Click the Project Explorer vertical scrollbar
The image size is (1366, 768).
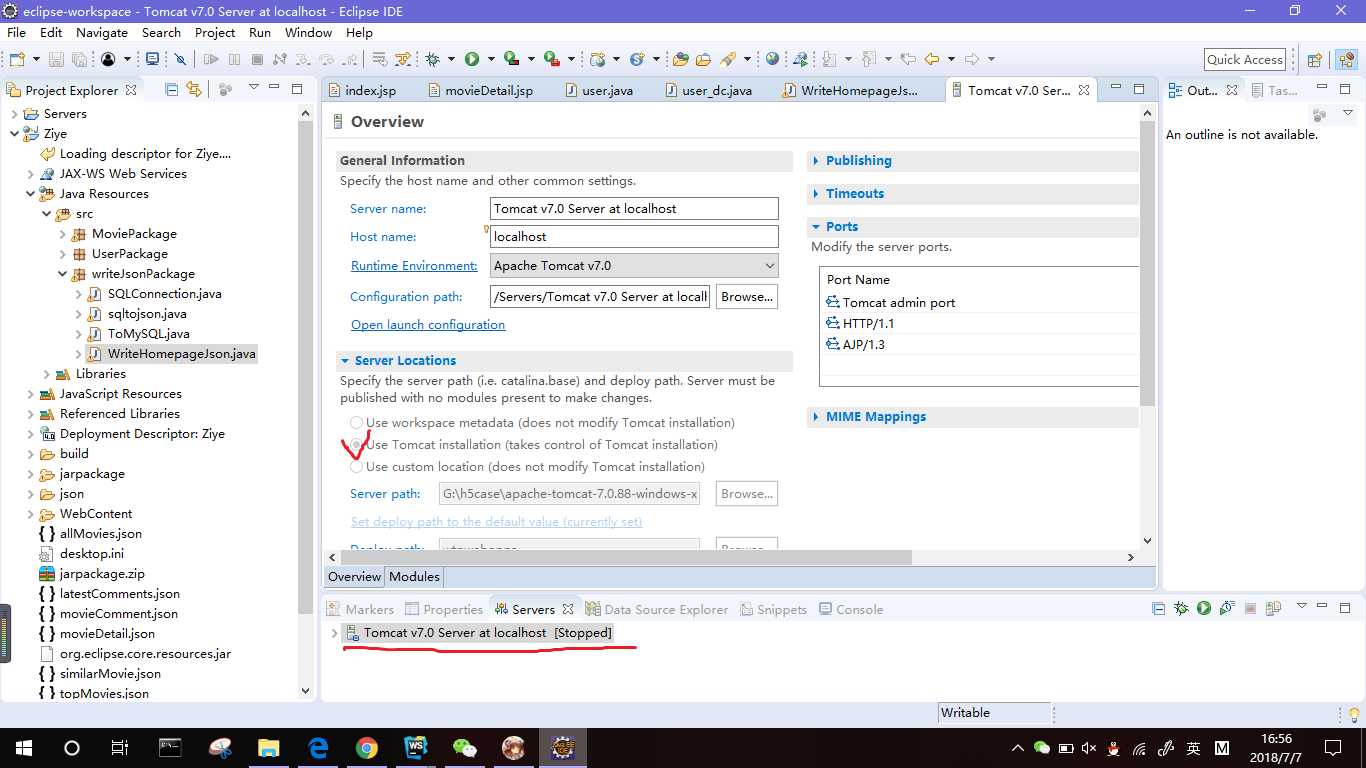(x=305, y=366)
